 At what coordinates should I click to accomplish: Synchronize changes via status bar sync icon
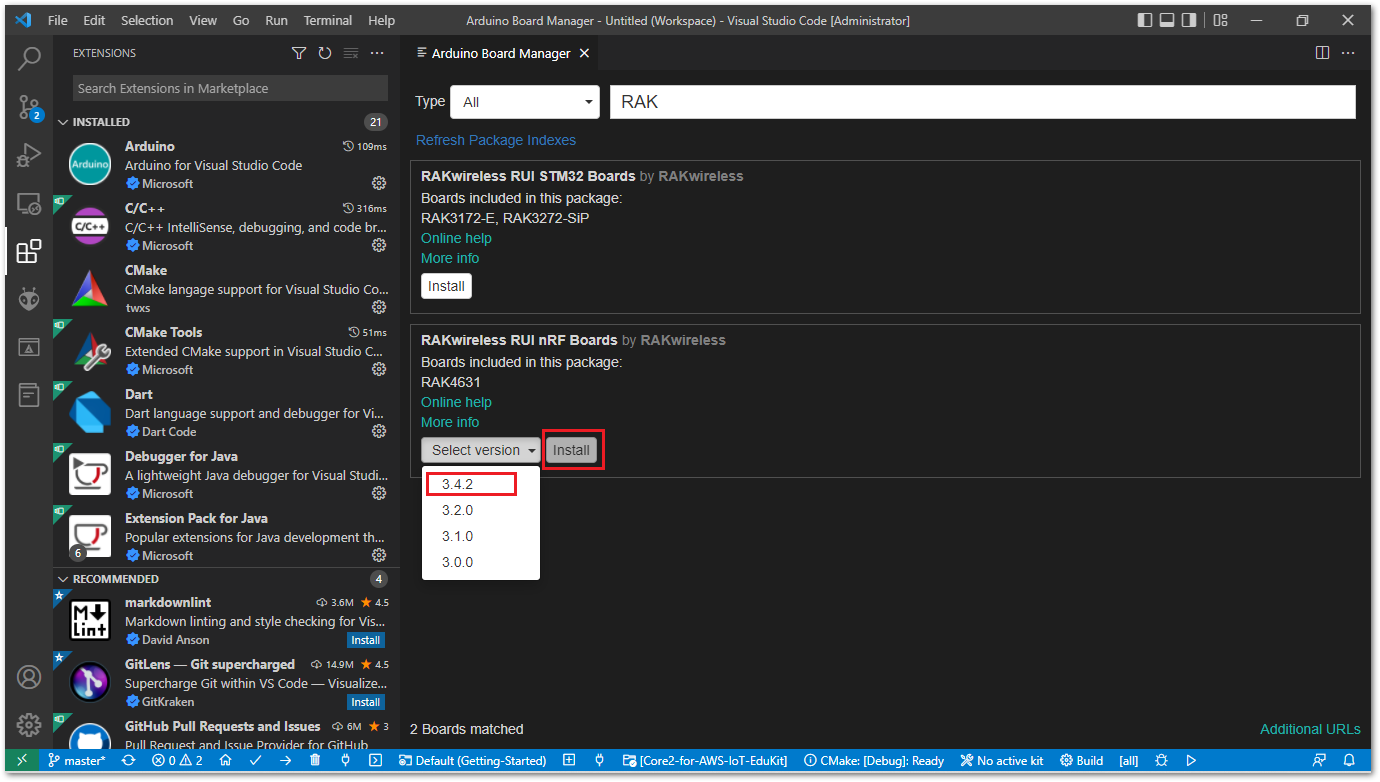128,760
